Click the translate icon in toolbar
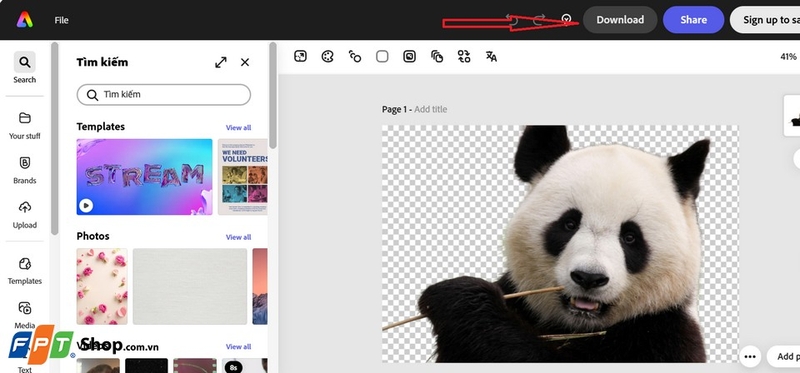Viewport: 800px width, 373px height. 491,57
